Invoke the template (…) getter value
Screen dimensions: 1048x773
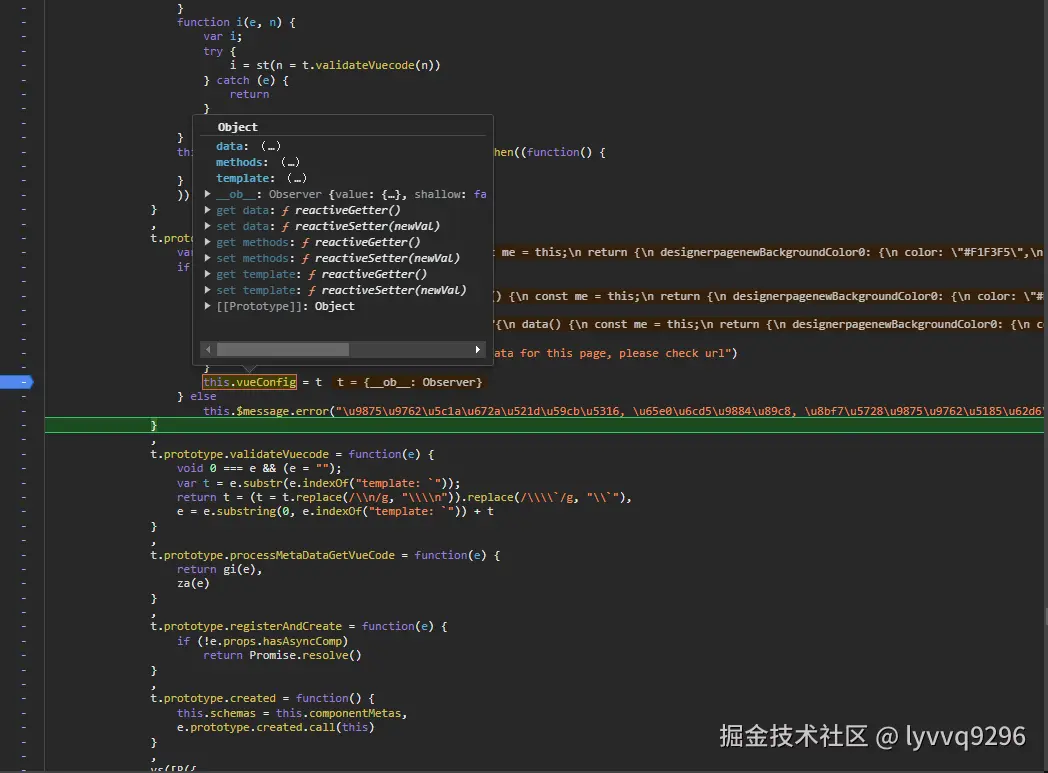(297, 178)
